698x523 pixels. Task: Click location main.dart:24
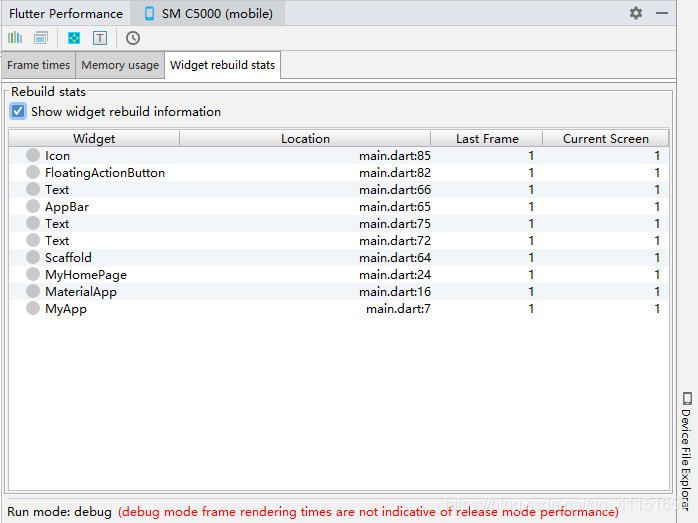pos(395,275)
